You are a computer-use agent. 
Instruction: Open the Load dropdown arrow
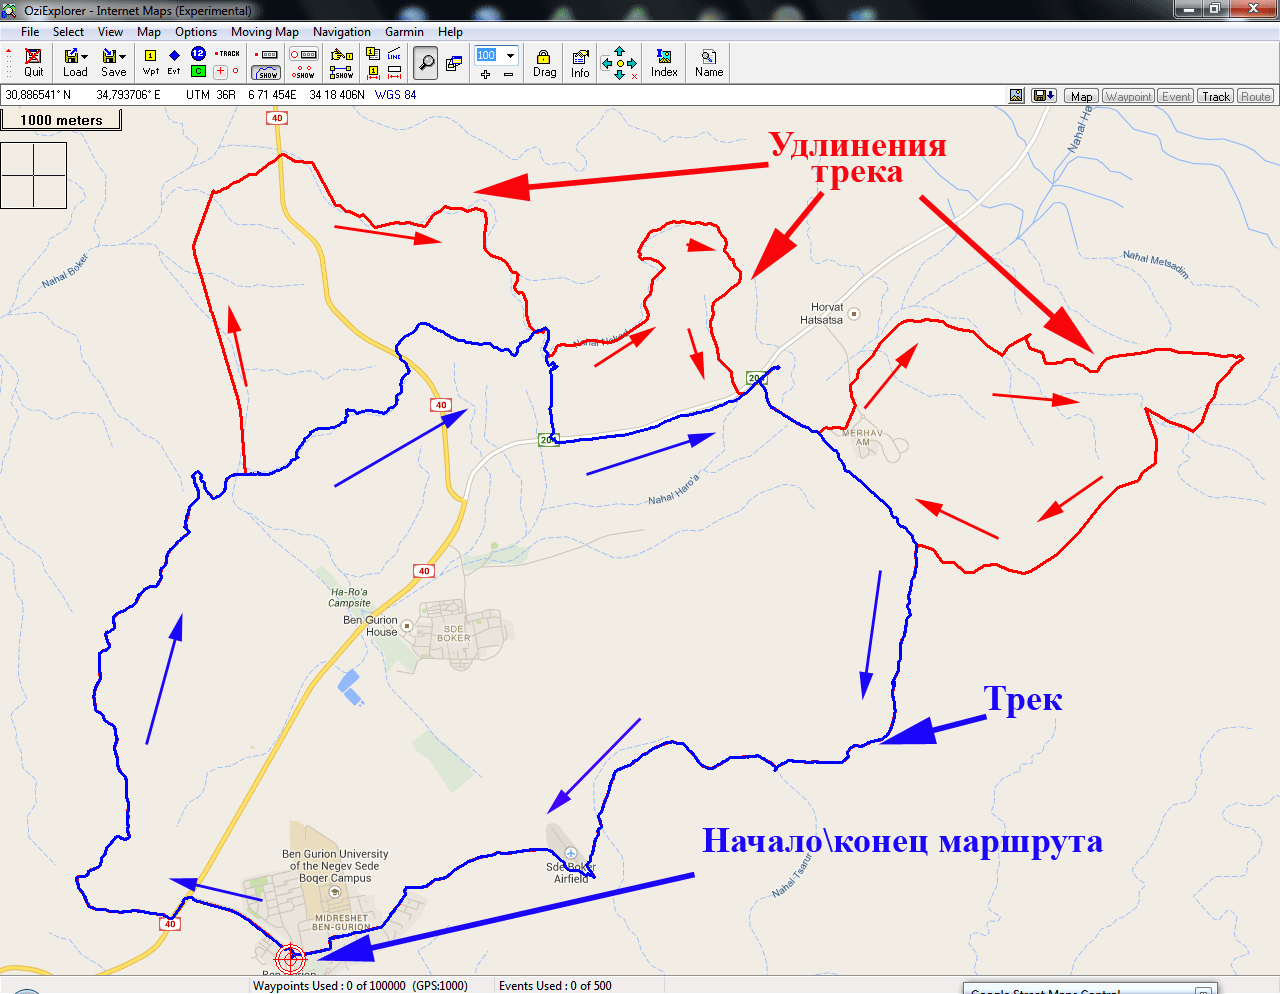tap(85, 56)
